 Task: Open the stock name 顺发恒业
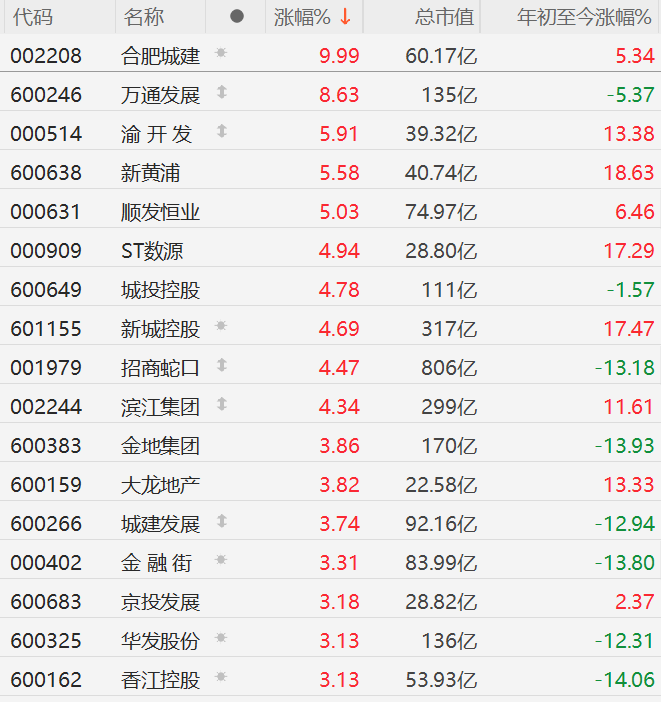pos(160,212)
